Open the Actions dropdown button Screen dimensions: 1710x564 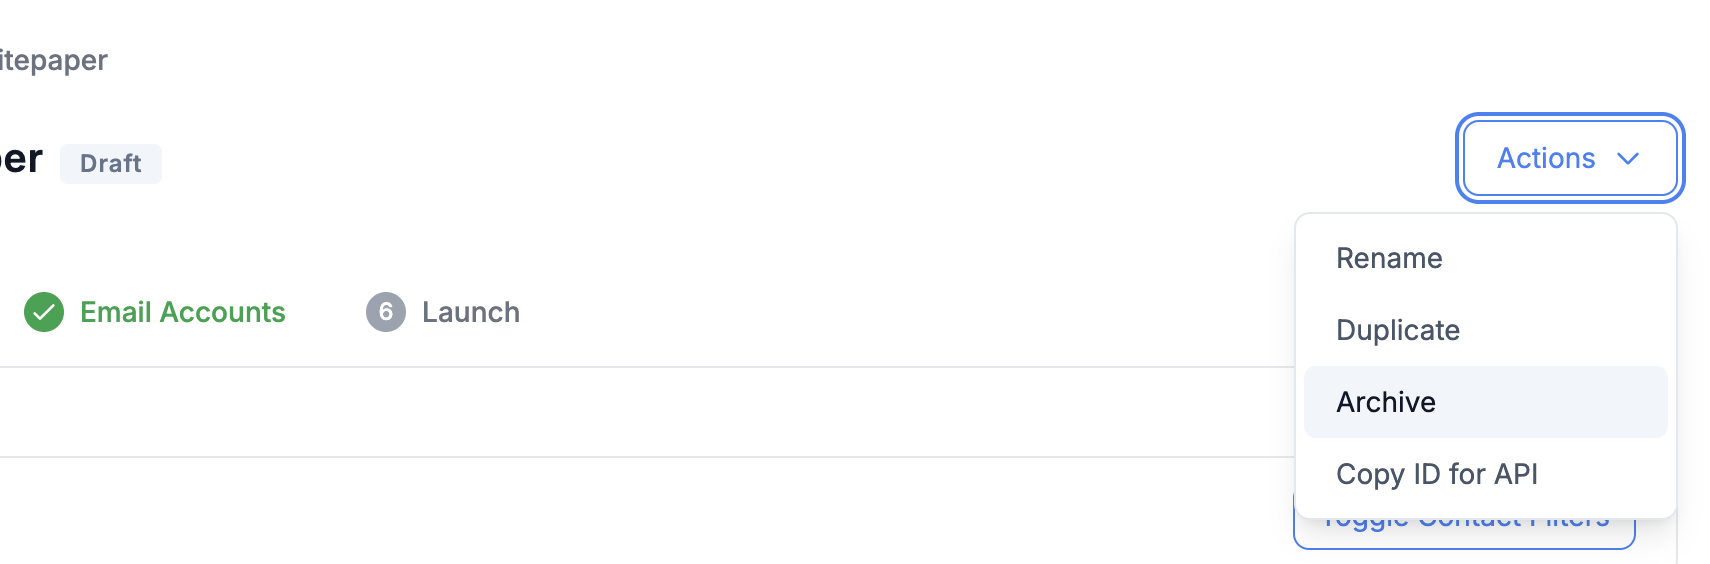coord(1570,158)
